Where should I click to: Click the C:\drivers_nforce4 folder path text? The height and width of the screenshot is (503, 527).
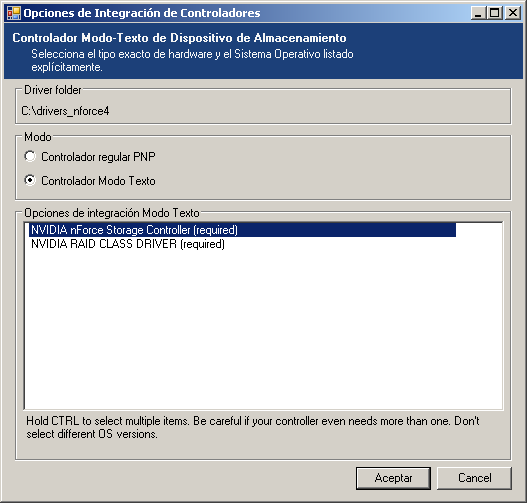pyautogui.click(x=65, y=111)
